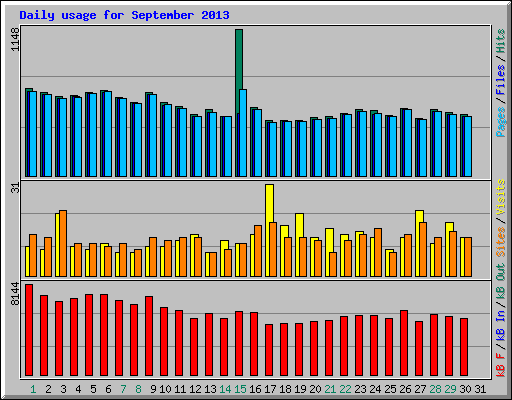Click the day "2" label on x-axis
This screenshot has width=512, height=400.
click(x=48, y=389)
